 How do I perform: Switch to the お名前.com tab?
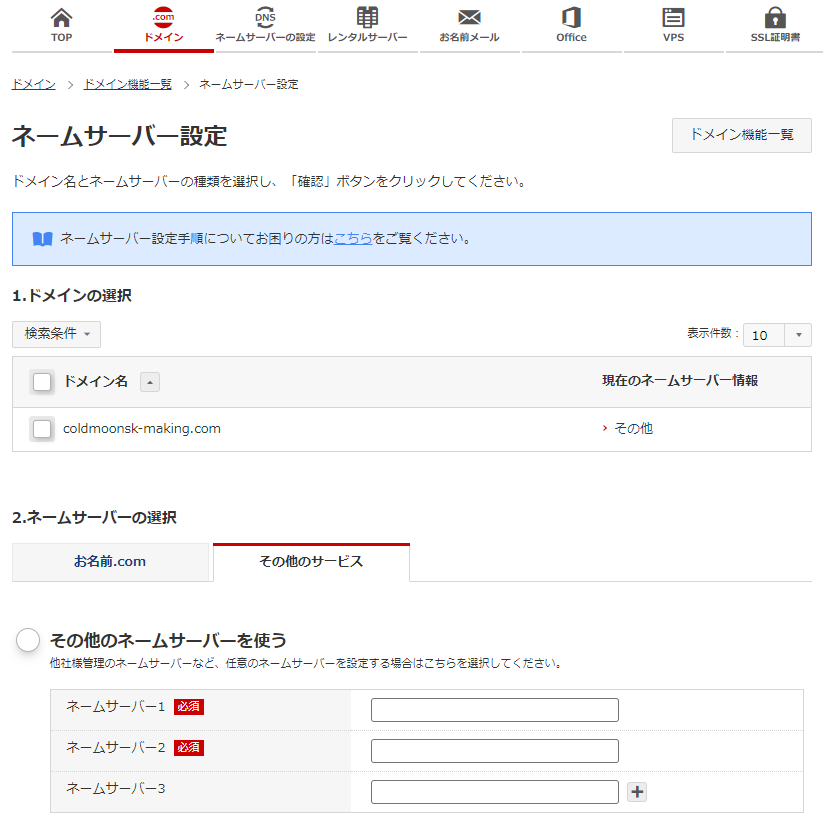[110, 562]
